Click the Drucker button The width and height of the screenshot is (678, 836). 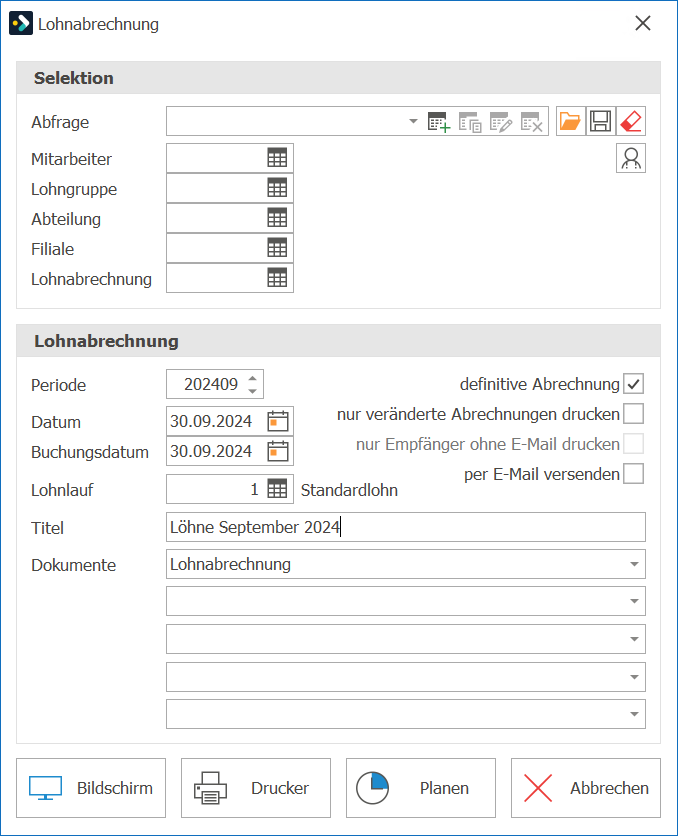click(256, 788)
